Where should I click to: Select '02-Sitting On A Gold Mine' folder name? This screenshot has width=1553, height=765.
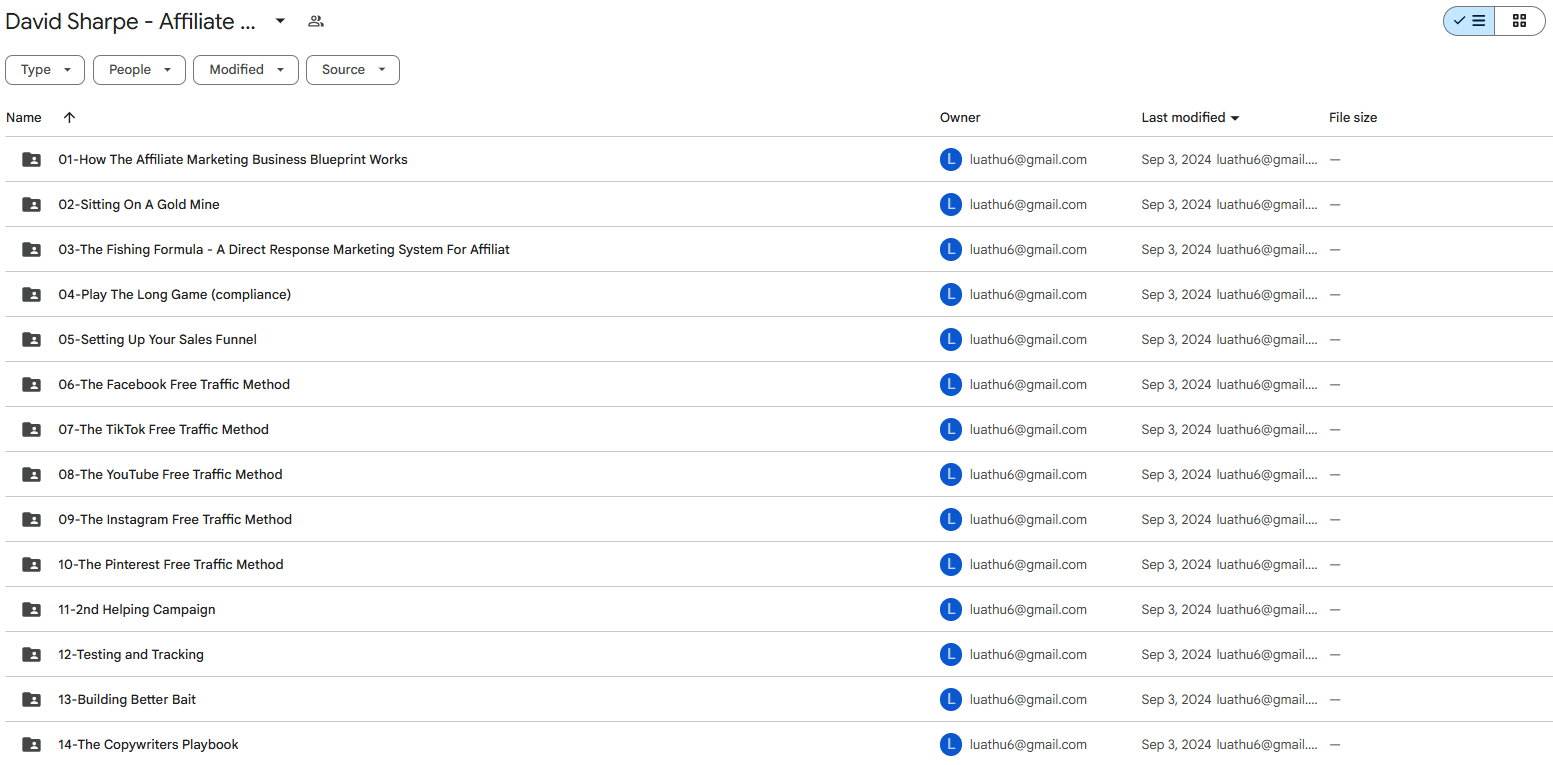[x=139, y=205]
